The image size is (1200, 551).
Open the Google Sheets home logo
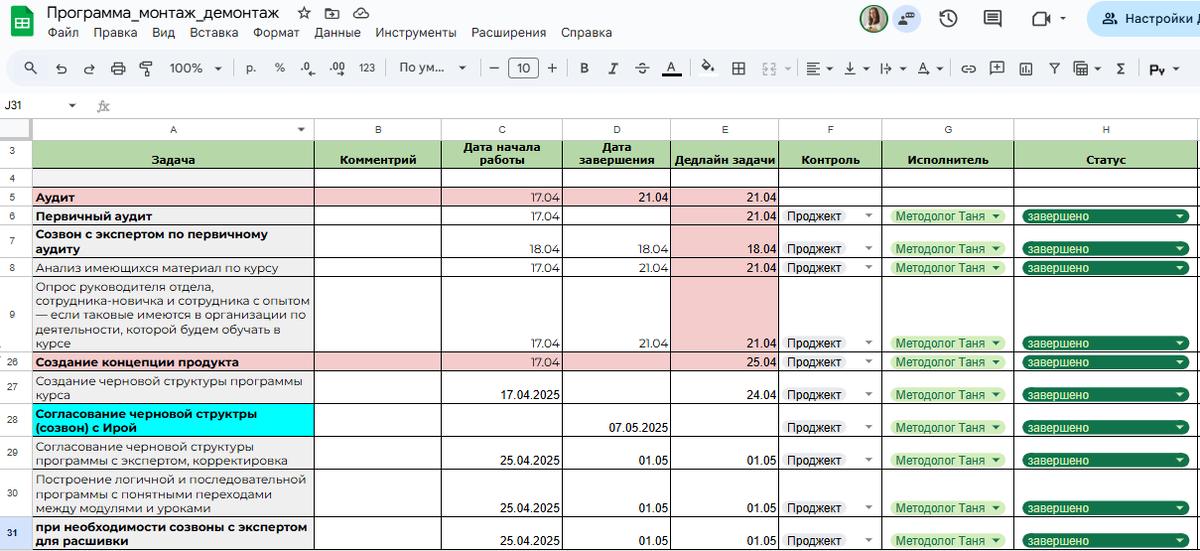[23, 22]
